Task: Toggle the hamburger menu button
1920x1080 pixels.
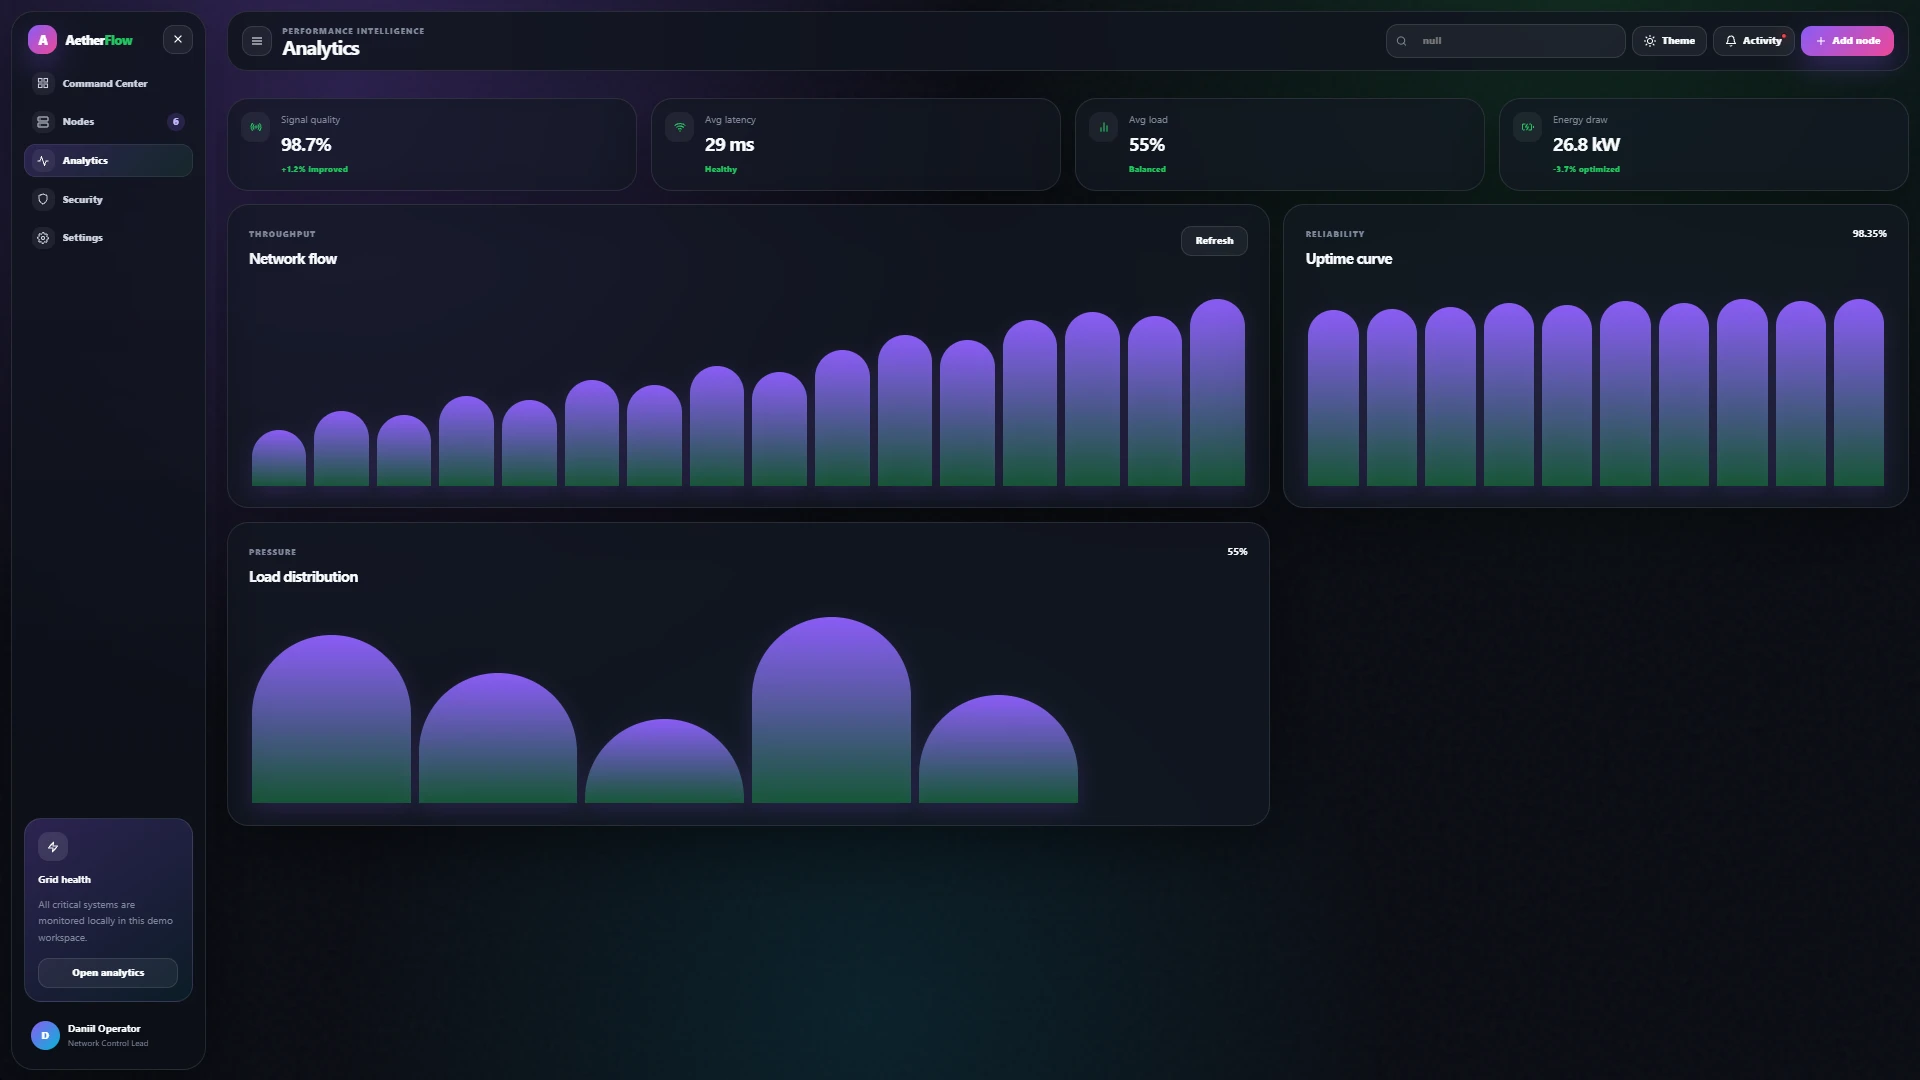Action: click(x=257, y=41)
